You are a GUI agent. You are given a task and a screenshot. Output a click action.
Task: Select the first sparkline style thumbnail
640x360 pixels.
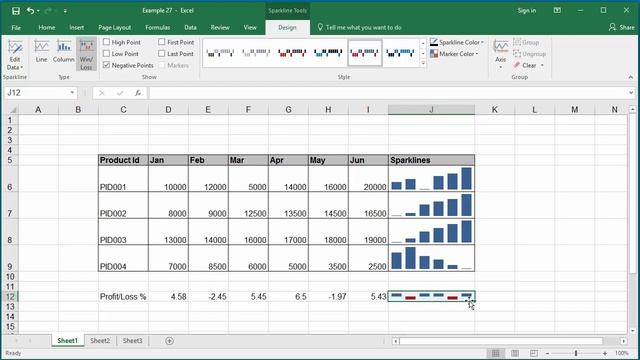pos(220,53)
